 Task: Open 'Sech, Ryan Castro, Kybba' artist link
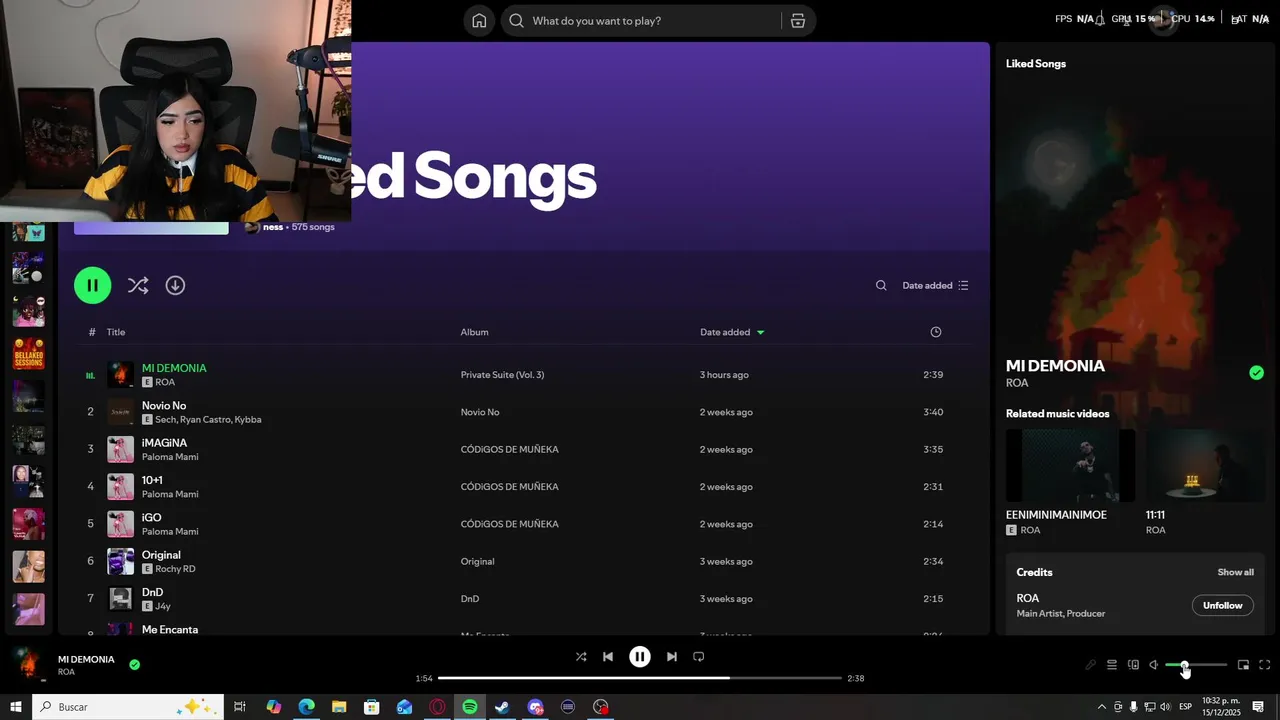[x=208, y=420]
